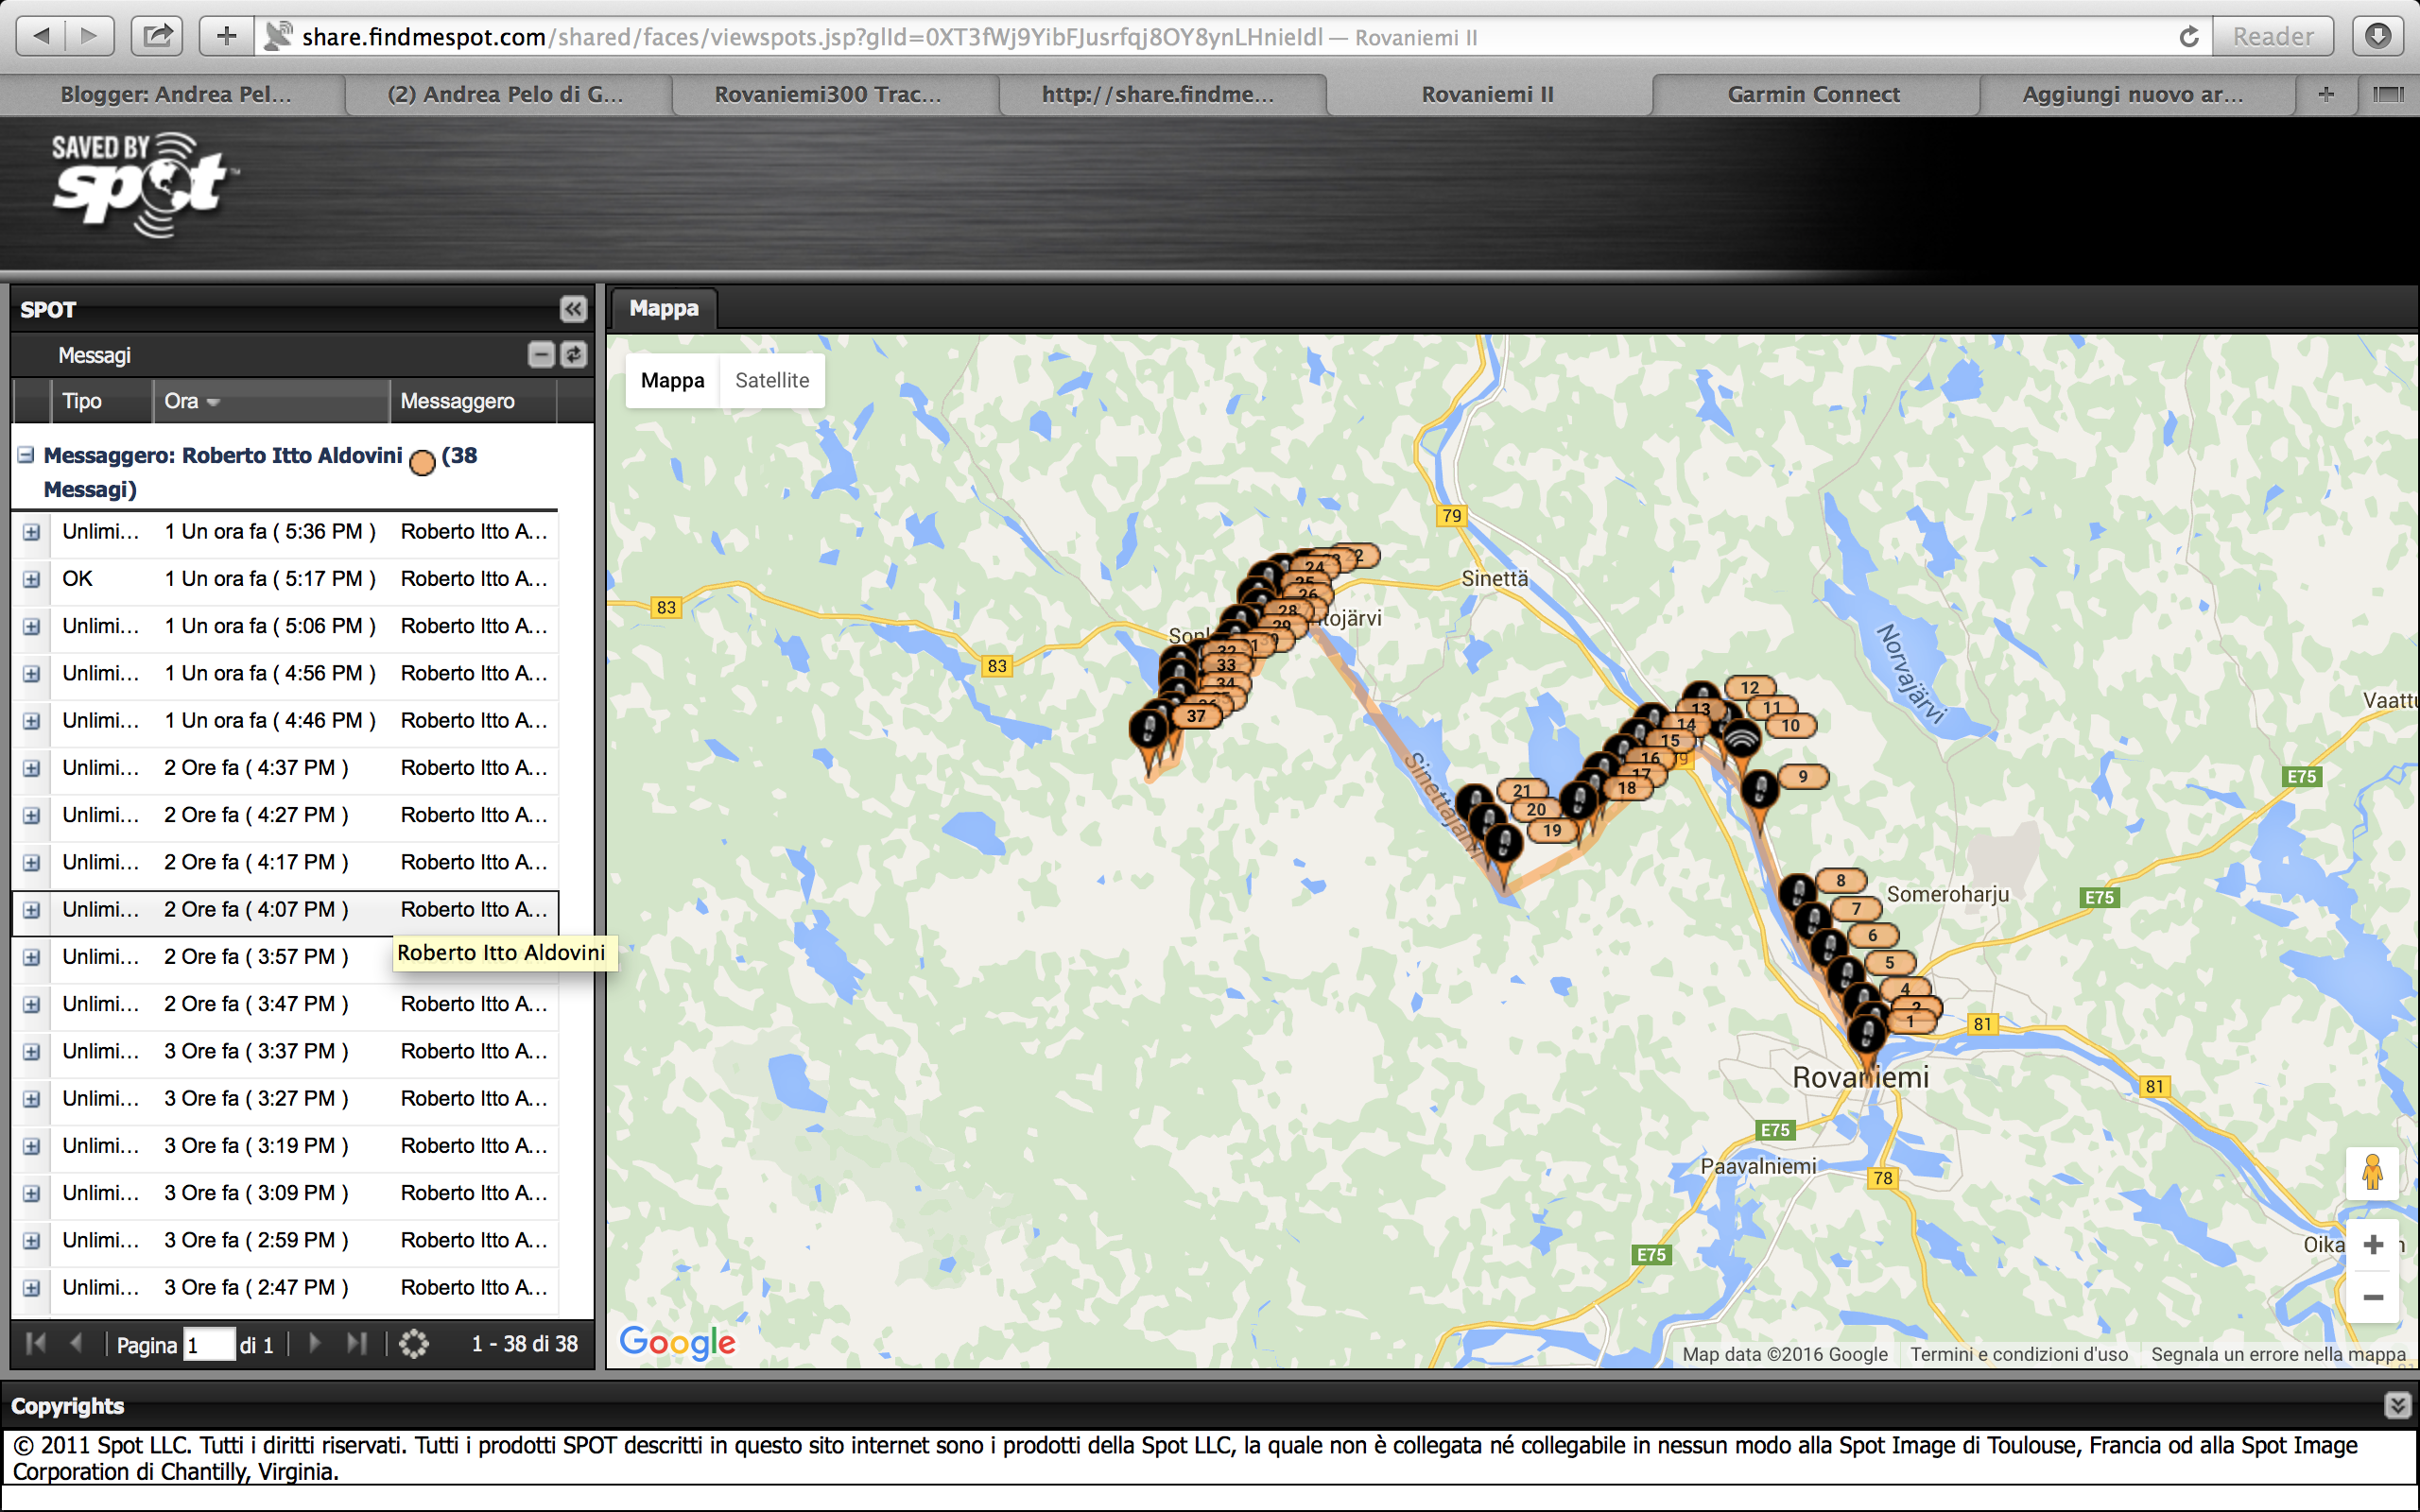
Task: Refresh the Messagi list icon
Action: coord(573,354)
